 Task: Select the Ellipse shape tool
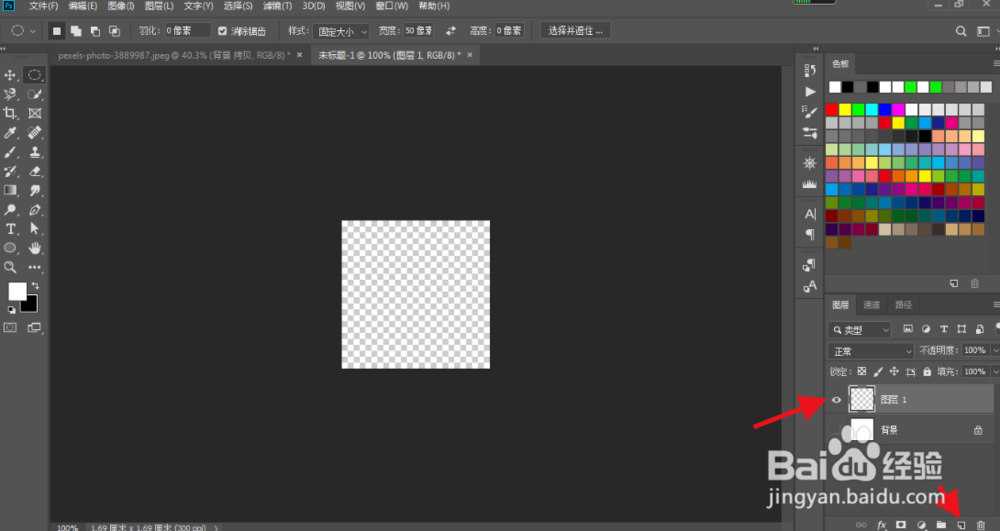(10, 248)
